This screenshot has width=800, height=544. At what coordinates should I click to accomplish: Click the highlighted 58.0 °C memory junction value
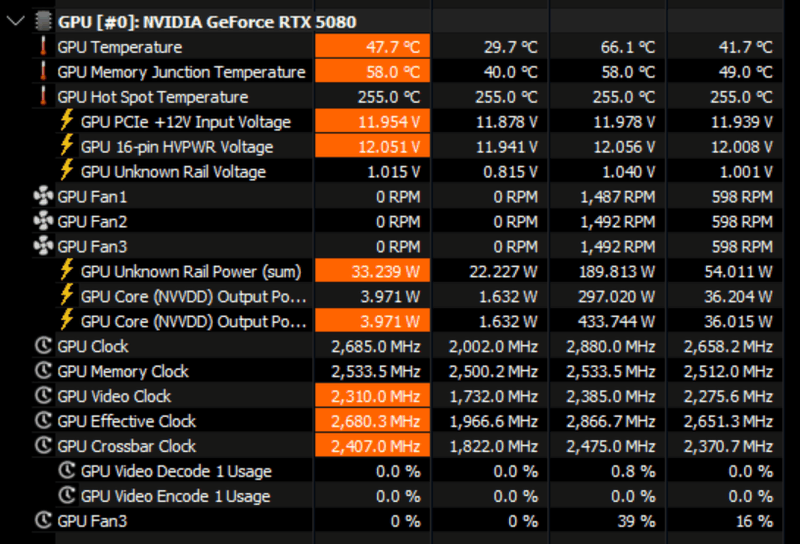click(372, 71)
